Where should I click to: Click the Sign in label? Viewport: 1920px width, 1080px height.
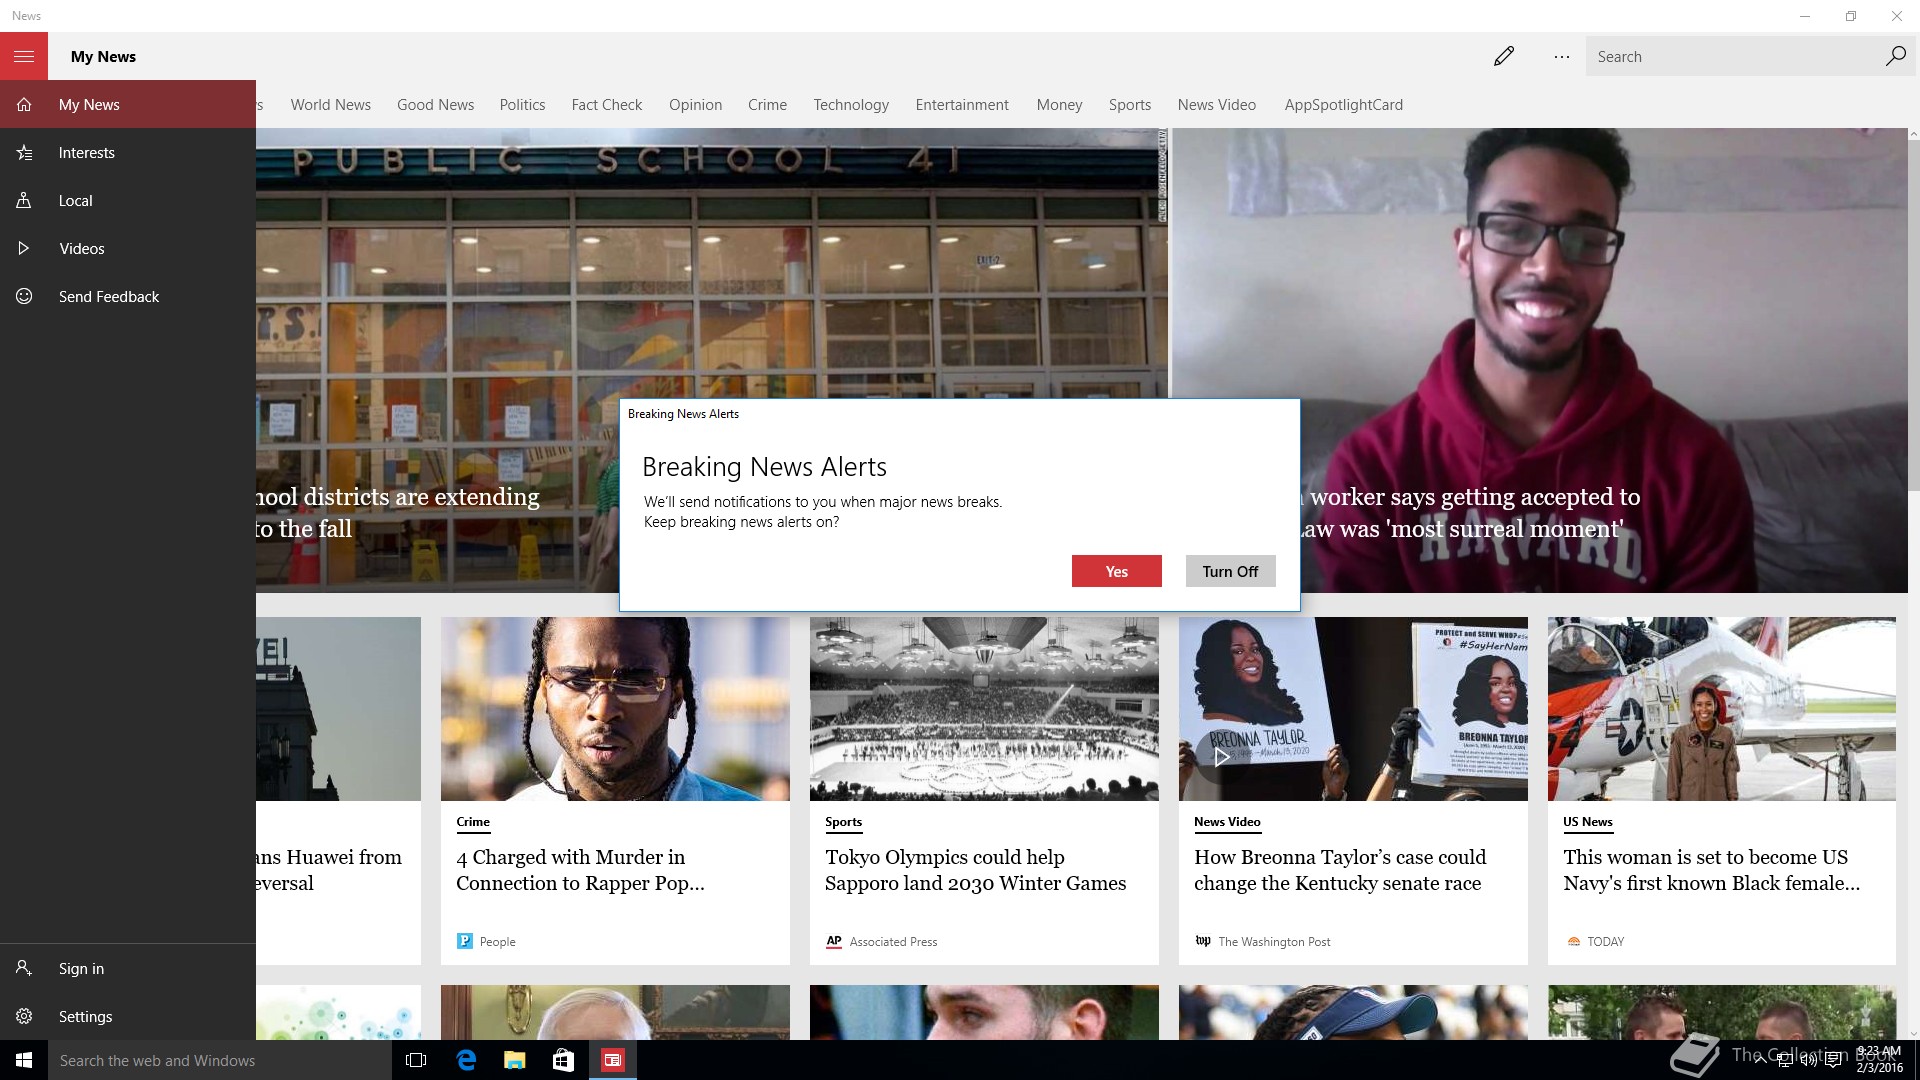point(81,968)
